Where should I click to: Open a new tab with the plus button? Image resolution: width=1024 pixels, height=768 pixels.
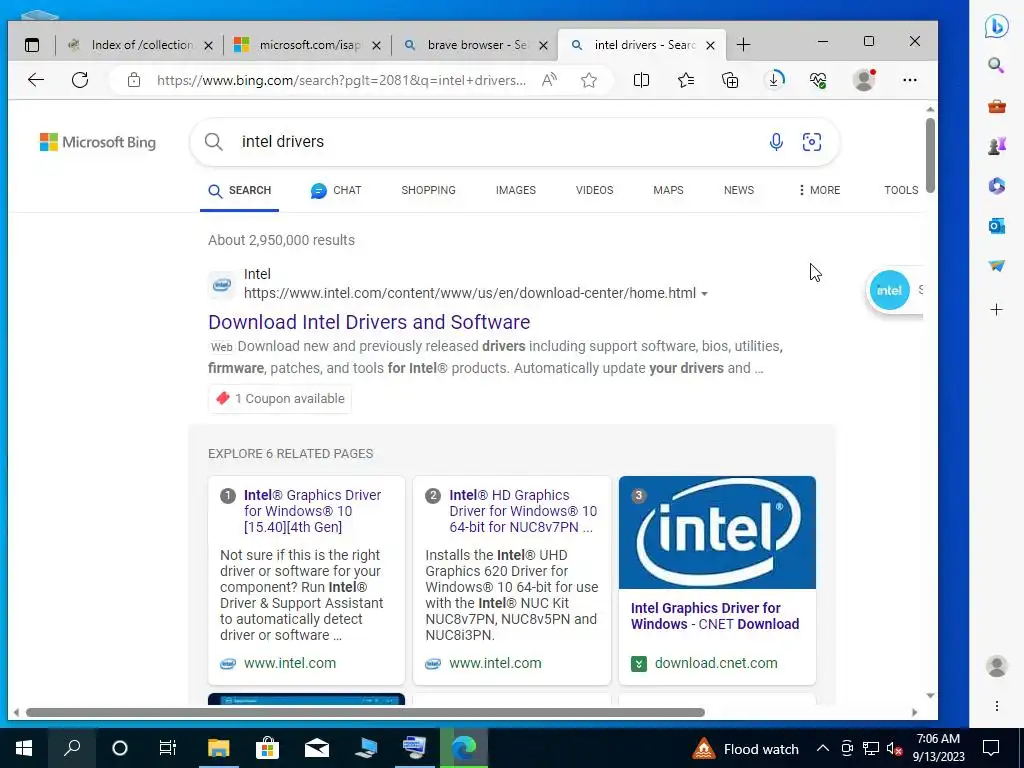coord(743,45)
